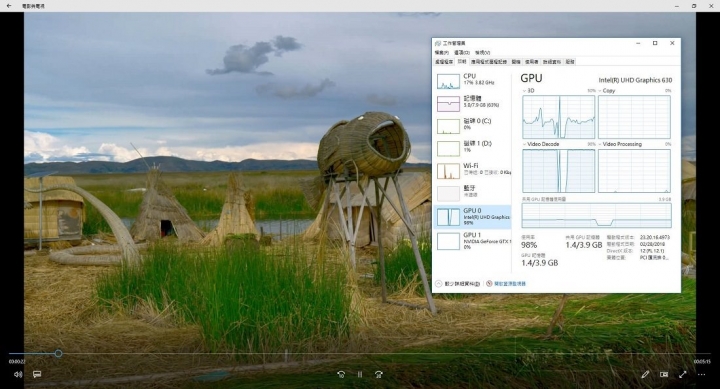
Task: Click the Video Processing usage graph
Action: 634,171
